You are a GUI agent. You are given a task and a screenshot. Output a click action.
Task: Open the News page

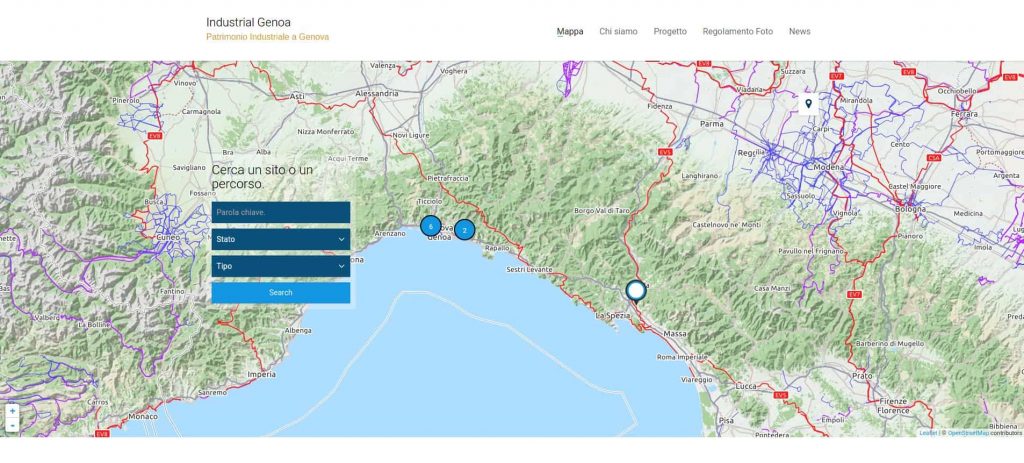coord(799,31)
